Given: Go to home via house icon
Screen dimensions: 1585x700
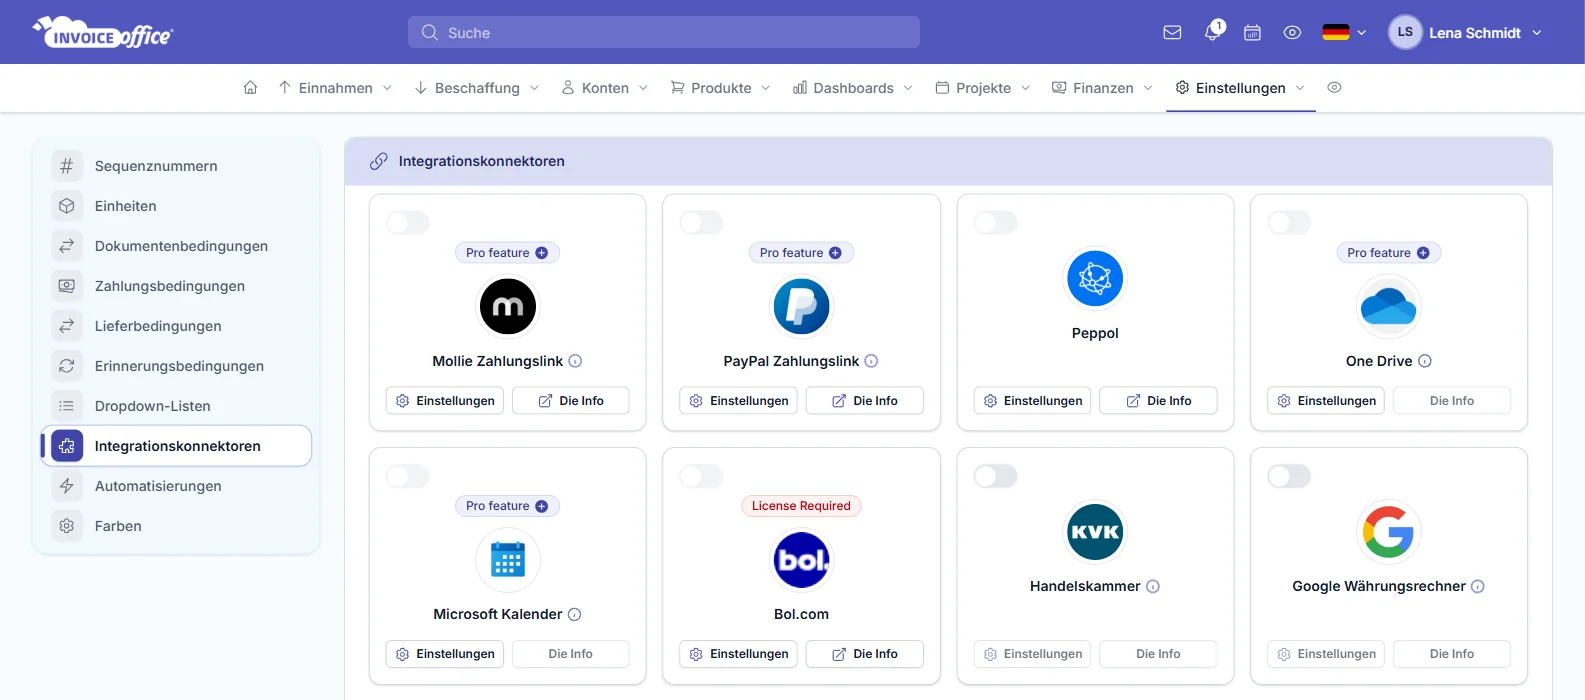Looking at the screenshot, I should click(x=251, y=88).
